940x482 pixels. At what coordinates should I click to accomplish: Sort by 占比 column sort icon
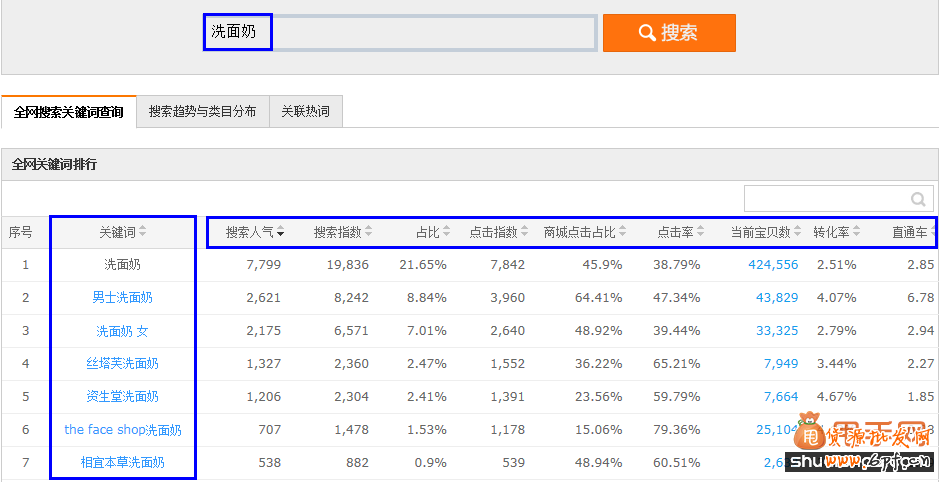(447, 232)
